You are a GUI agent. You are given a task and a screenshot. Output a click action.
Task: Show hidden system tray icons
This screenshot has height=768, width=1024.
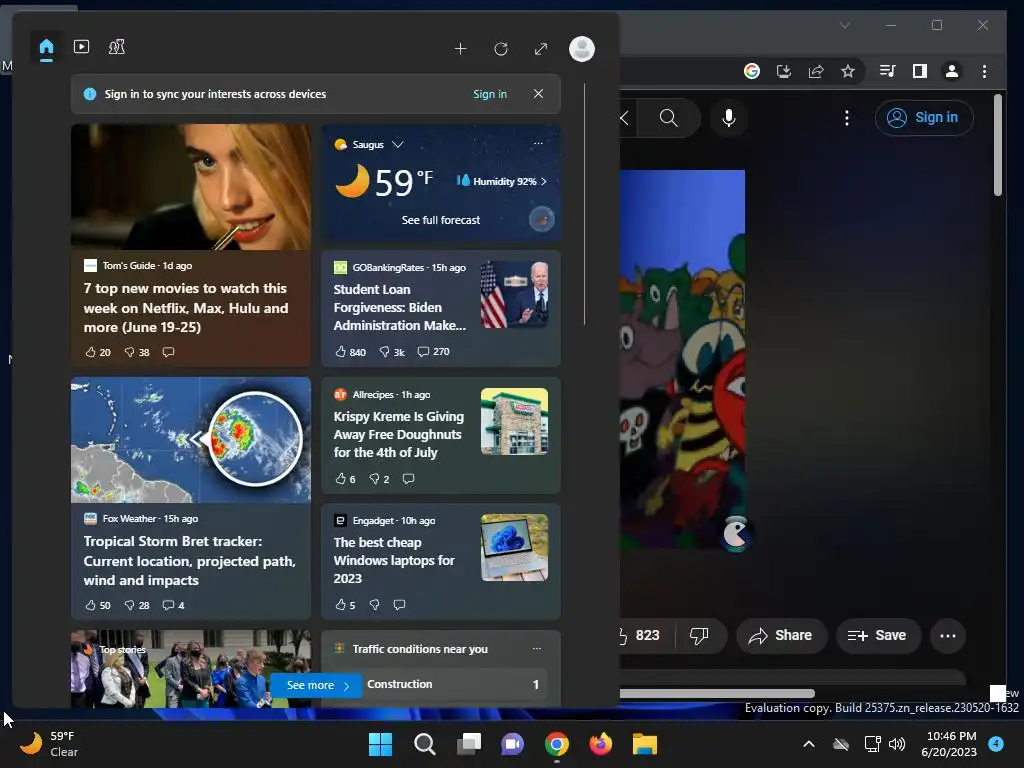[x=808, y=744]
